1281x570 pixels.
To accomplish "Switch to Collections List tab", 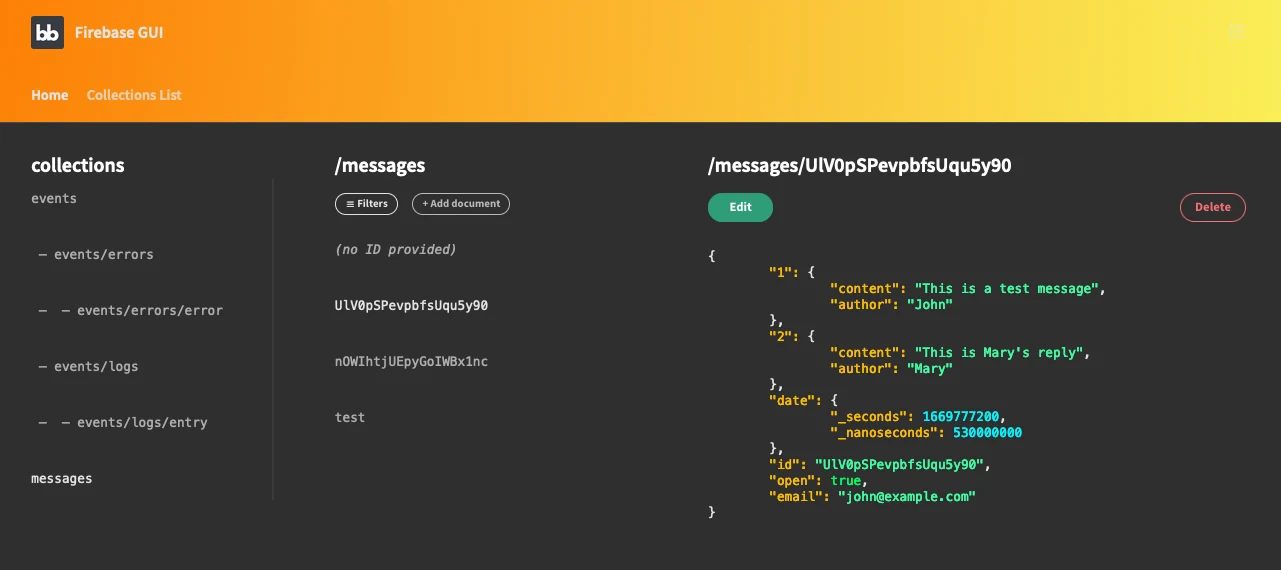I will click(x=134, y=95).
